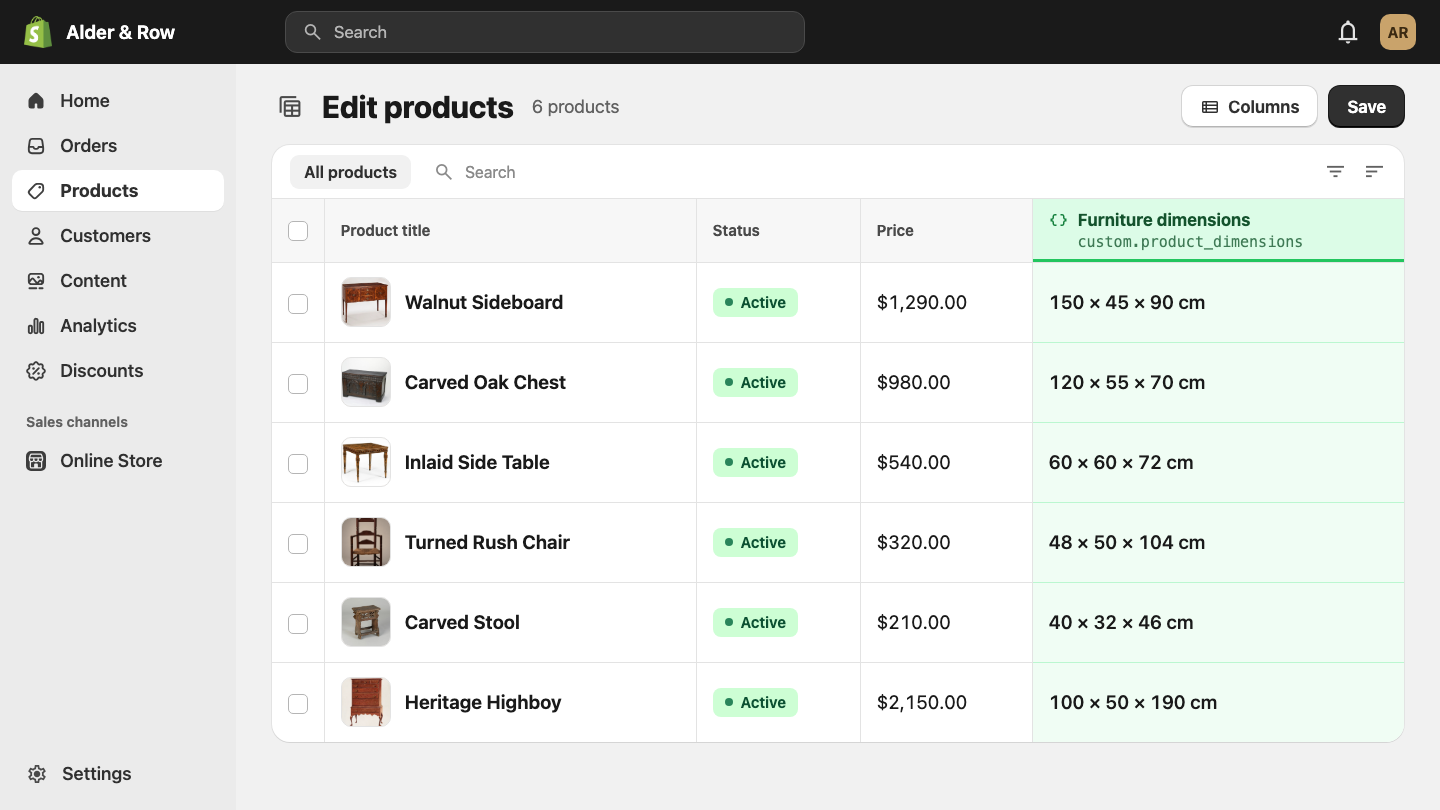
Task: Check the Carved Oak Chest row checkbox
Action: 298,383
